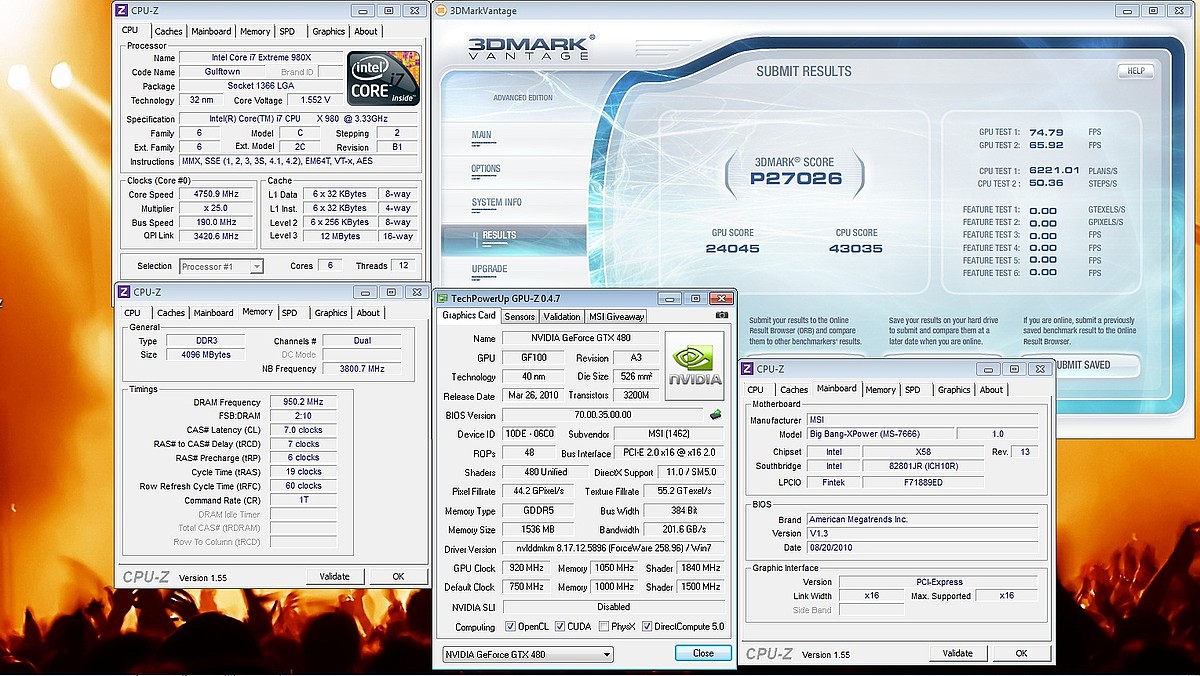Open the MSI Giveaway tab in GPU-Z
Screen dimensions: 1200x676
pyautogui.click(x=615, y=316)
